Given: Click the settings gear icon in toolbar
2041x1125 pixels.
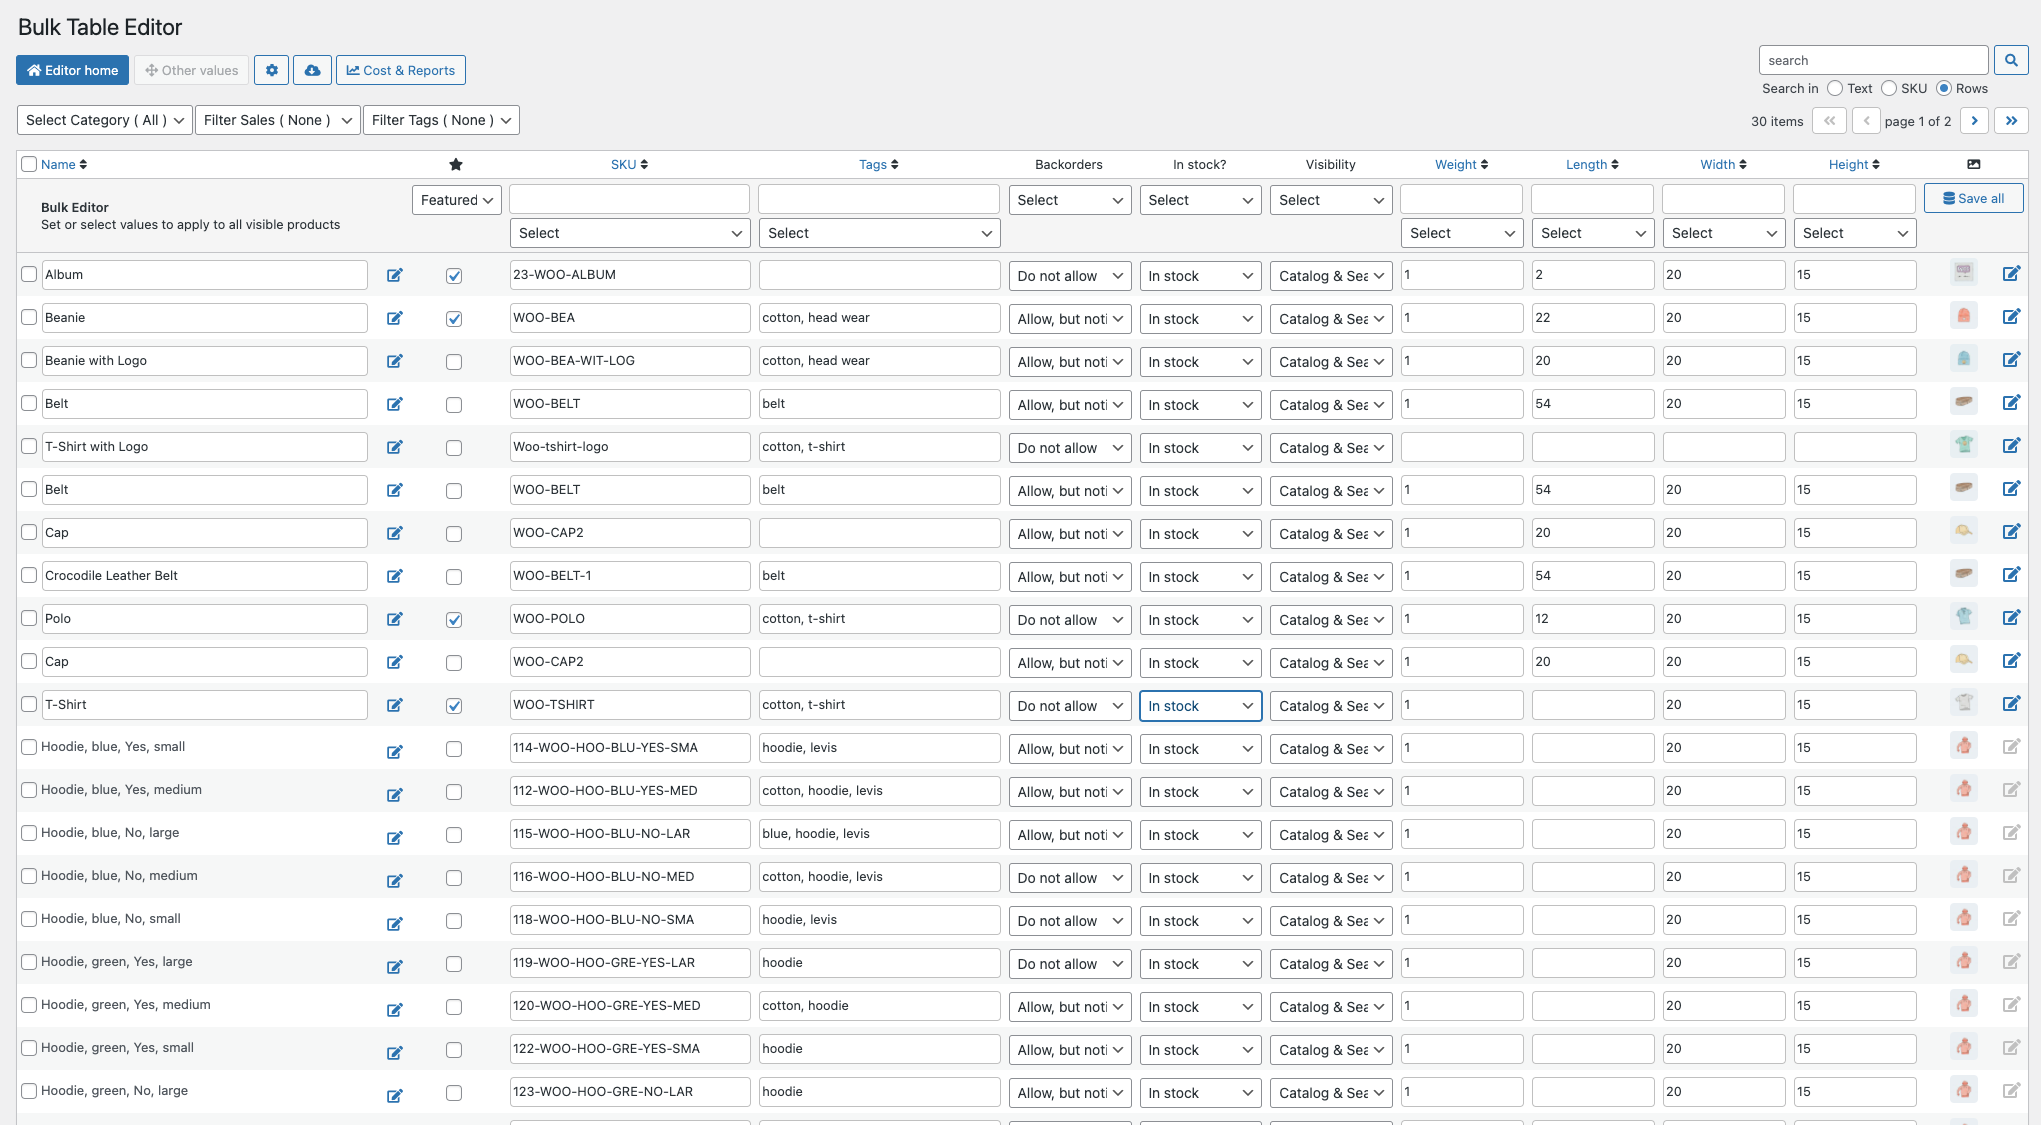Looking at the screenshot, I should click(x=271, y=69).
